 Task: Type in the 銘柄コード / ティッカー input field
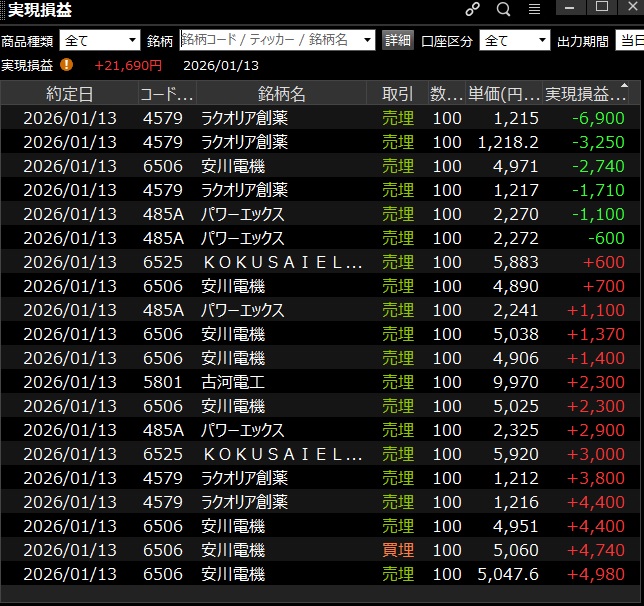pos(268,41)
